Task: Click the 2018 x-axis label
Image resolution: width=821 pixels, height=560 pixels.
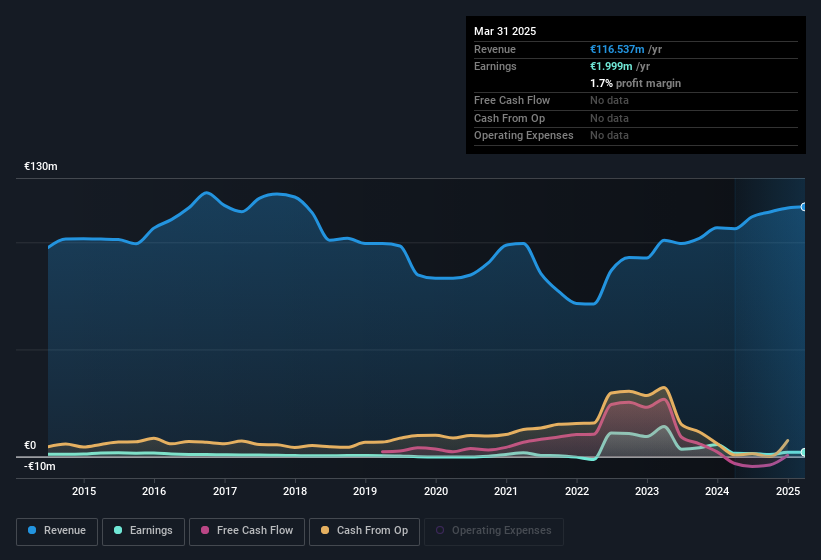Action: pyautogui.click(x=295, y=491)
